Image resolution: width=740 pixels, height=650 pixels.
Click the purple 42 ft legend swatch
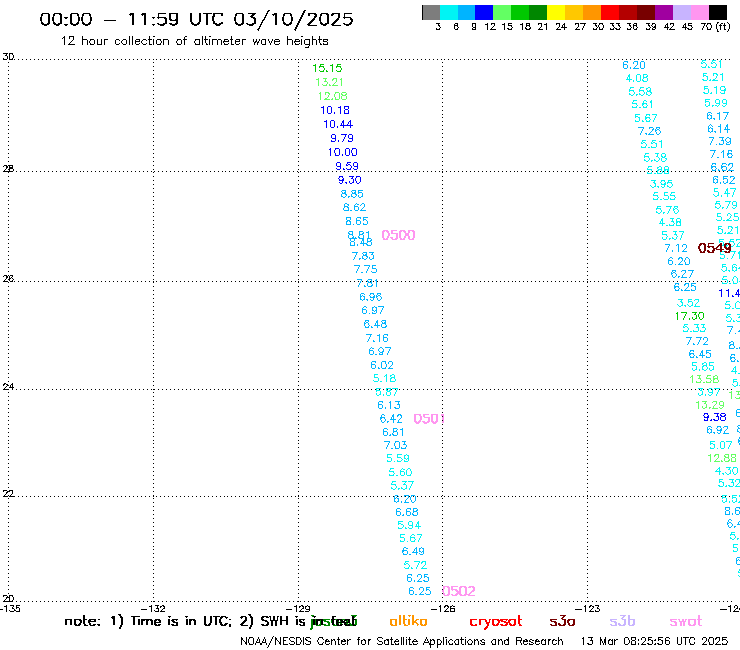tap(664, 12)
